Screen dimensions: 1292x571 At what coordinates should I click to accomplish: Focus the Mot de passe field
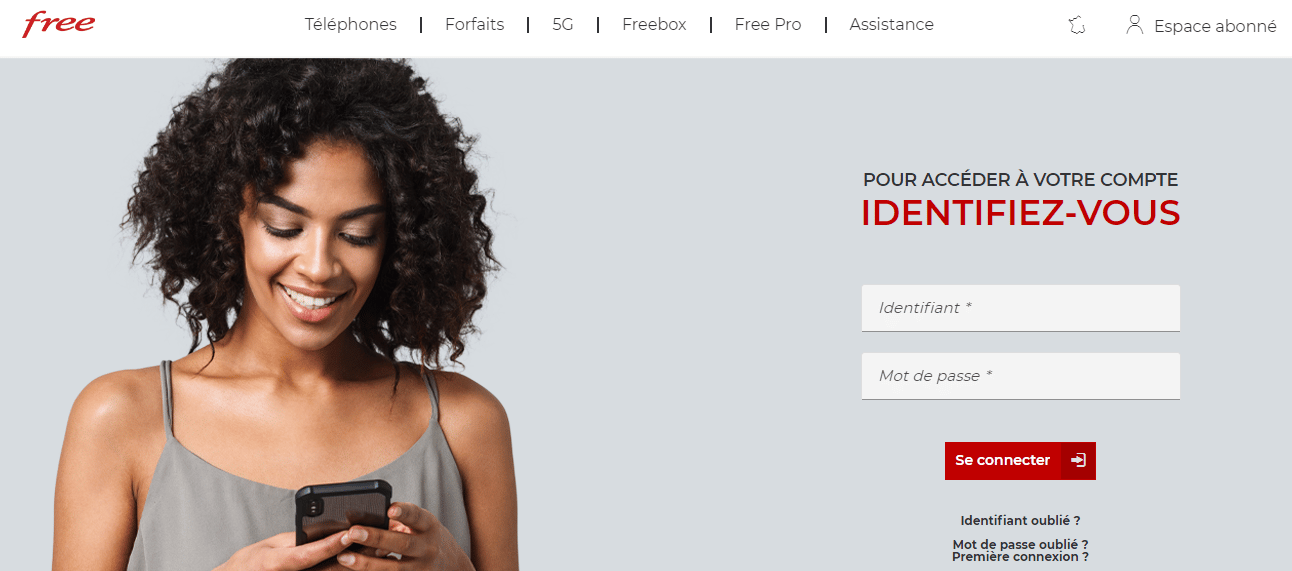pyautogui.click(x=1021, y=376)
